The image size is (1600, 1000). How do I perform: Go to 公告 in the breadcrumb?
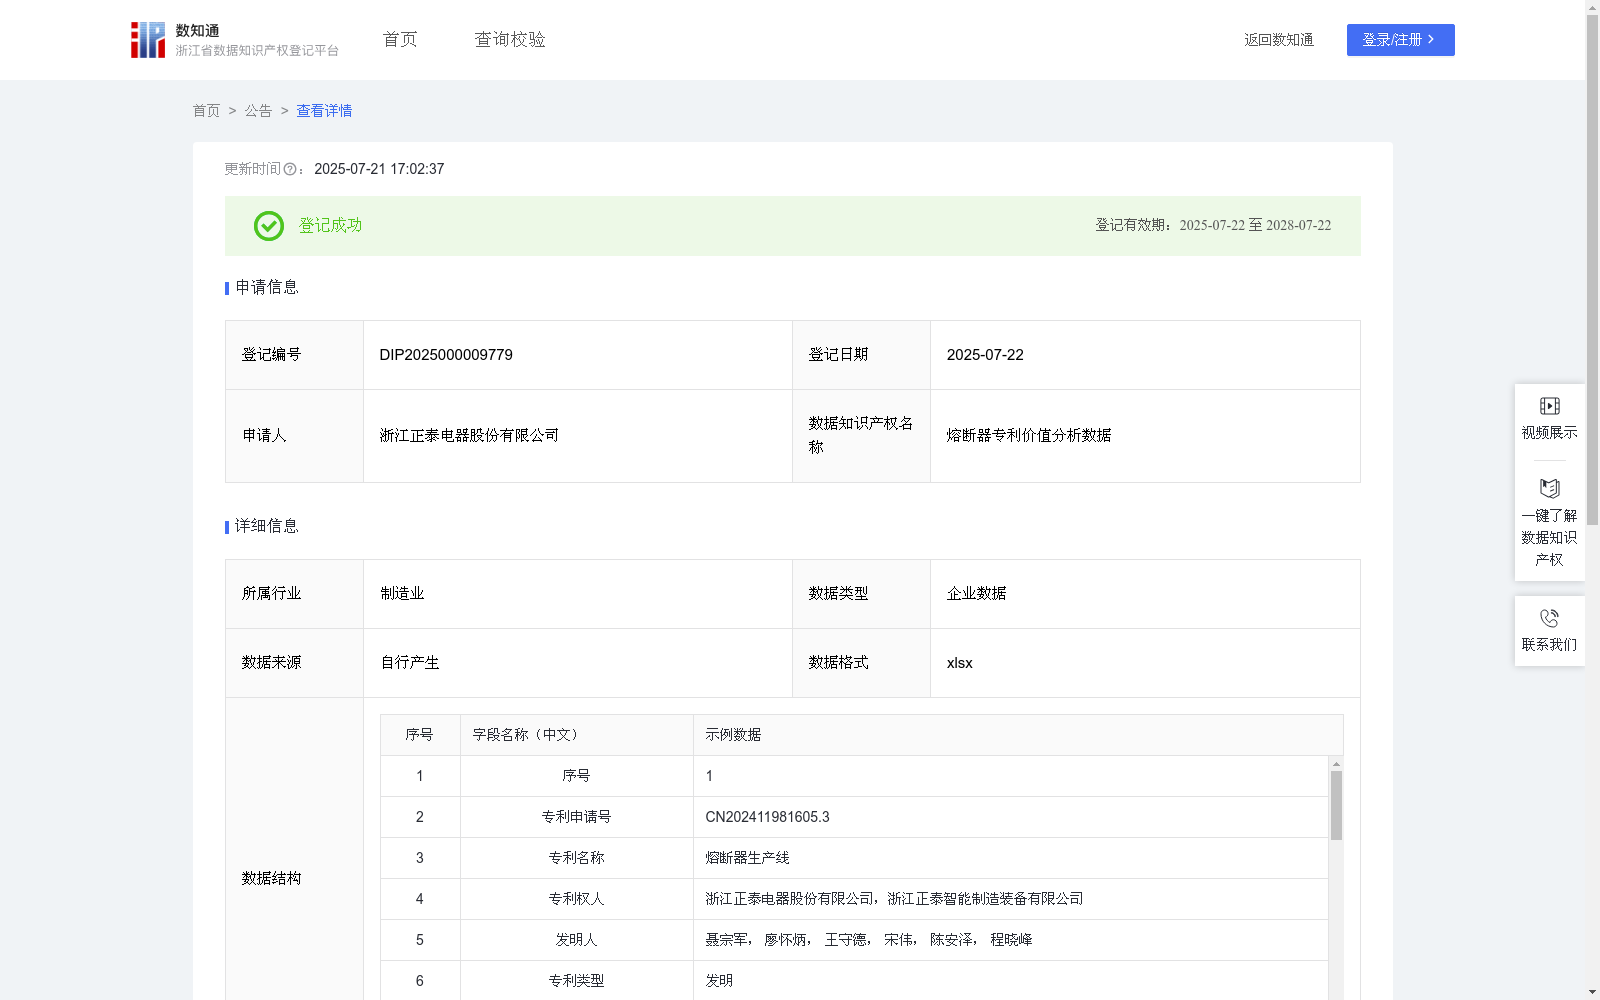coord(258,111)
